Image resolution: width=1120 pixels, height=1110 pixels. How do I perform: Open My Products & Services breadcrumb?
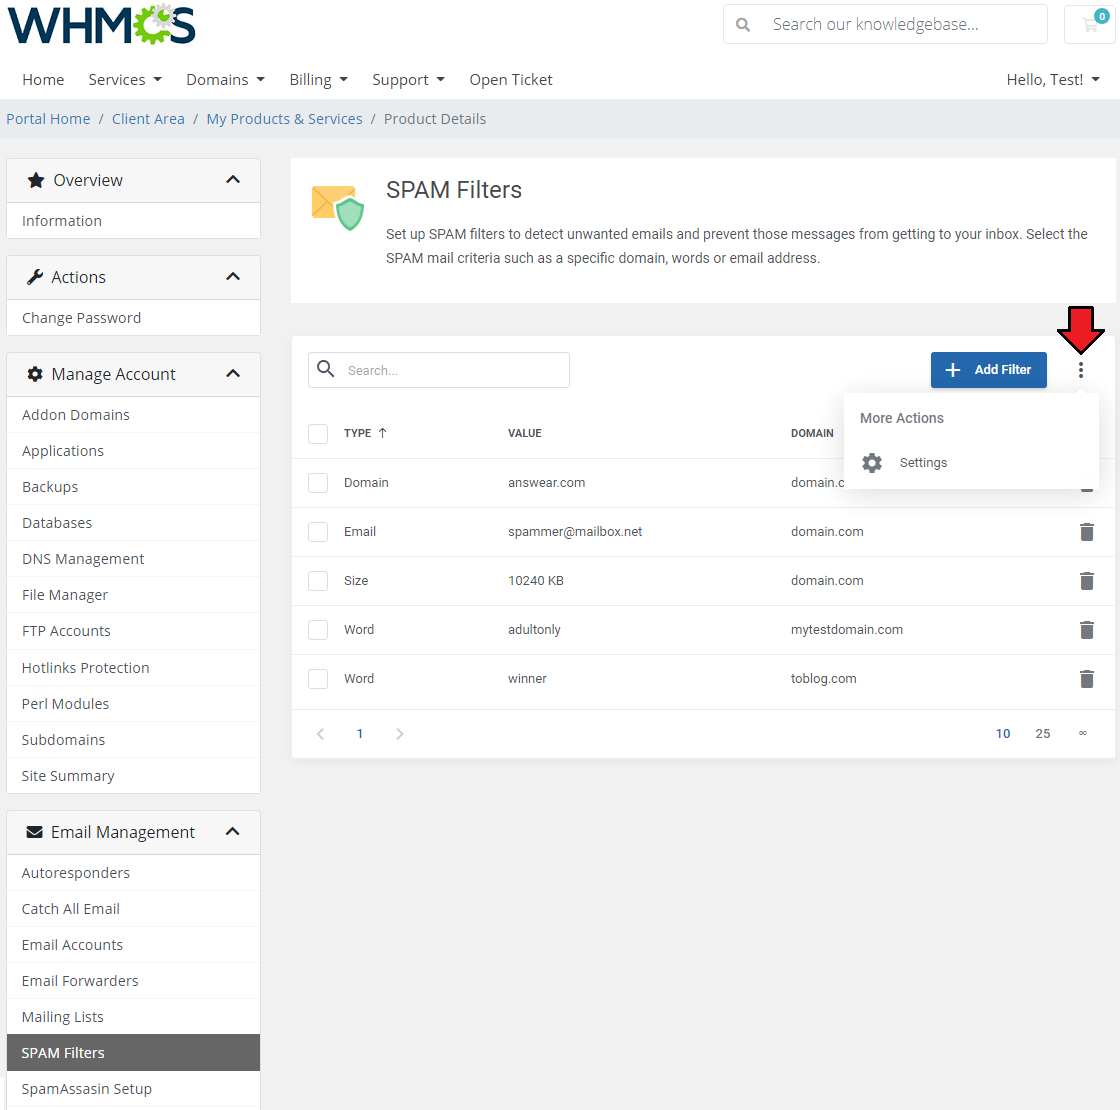coord(284,119)
